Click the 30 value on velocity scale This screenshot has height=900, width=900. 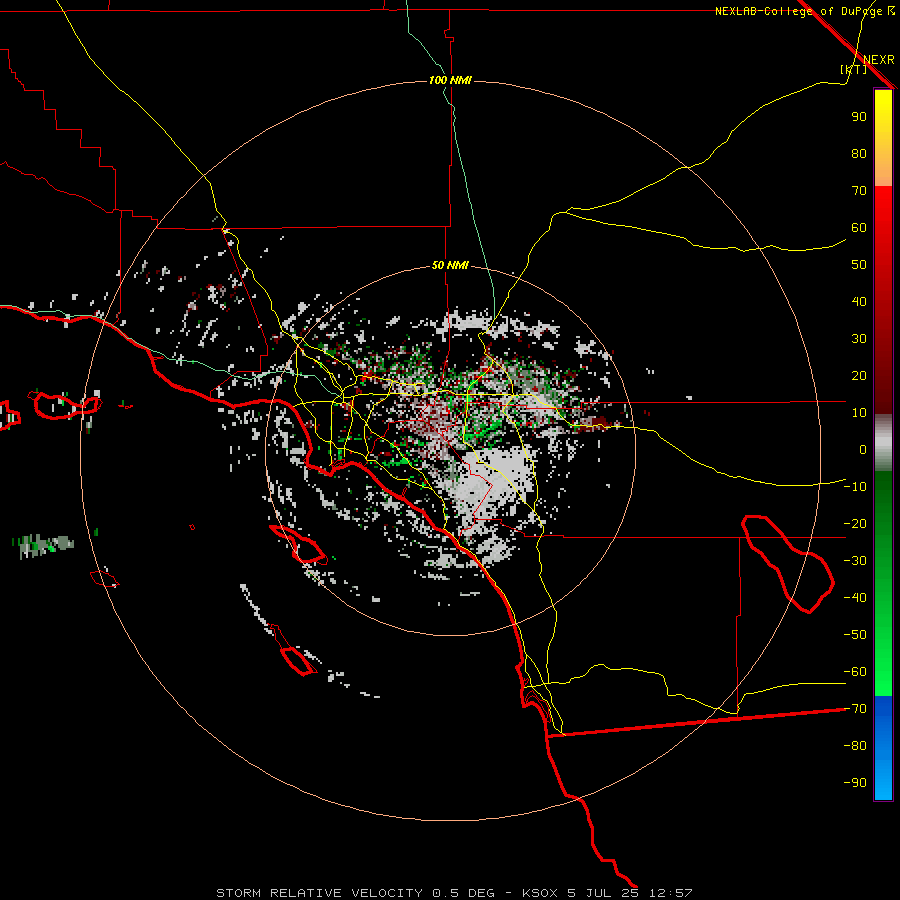[x=859, y=339]
